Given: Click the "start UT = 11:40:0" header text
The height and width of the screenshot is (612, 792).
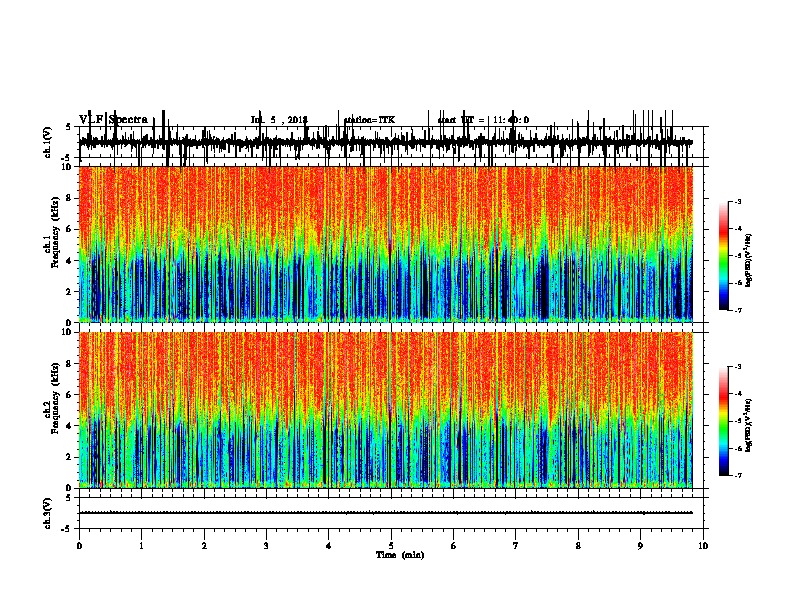Looking at the screenshot, I should [483, 120].
